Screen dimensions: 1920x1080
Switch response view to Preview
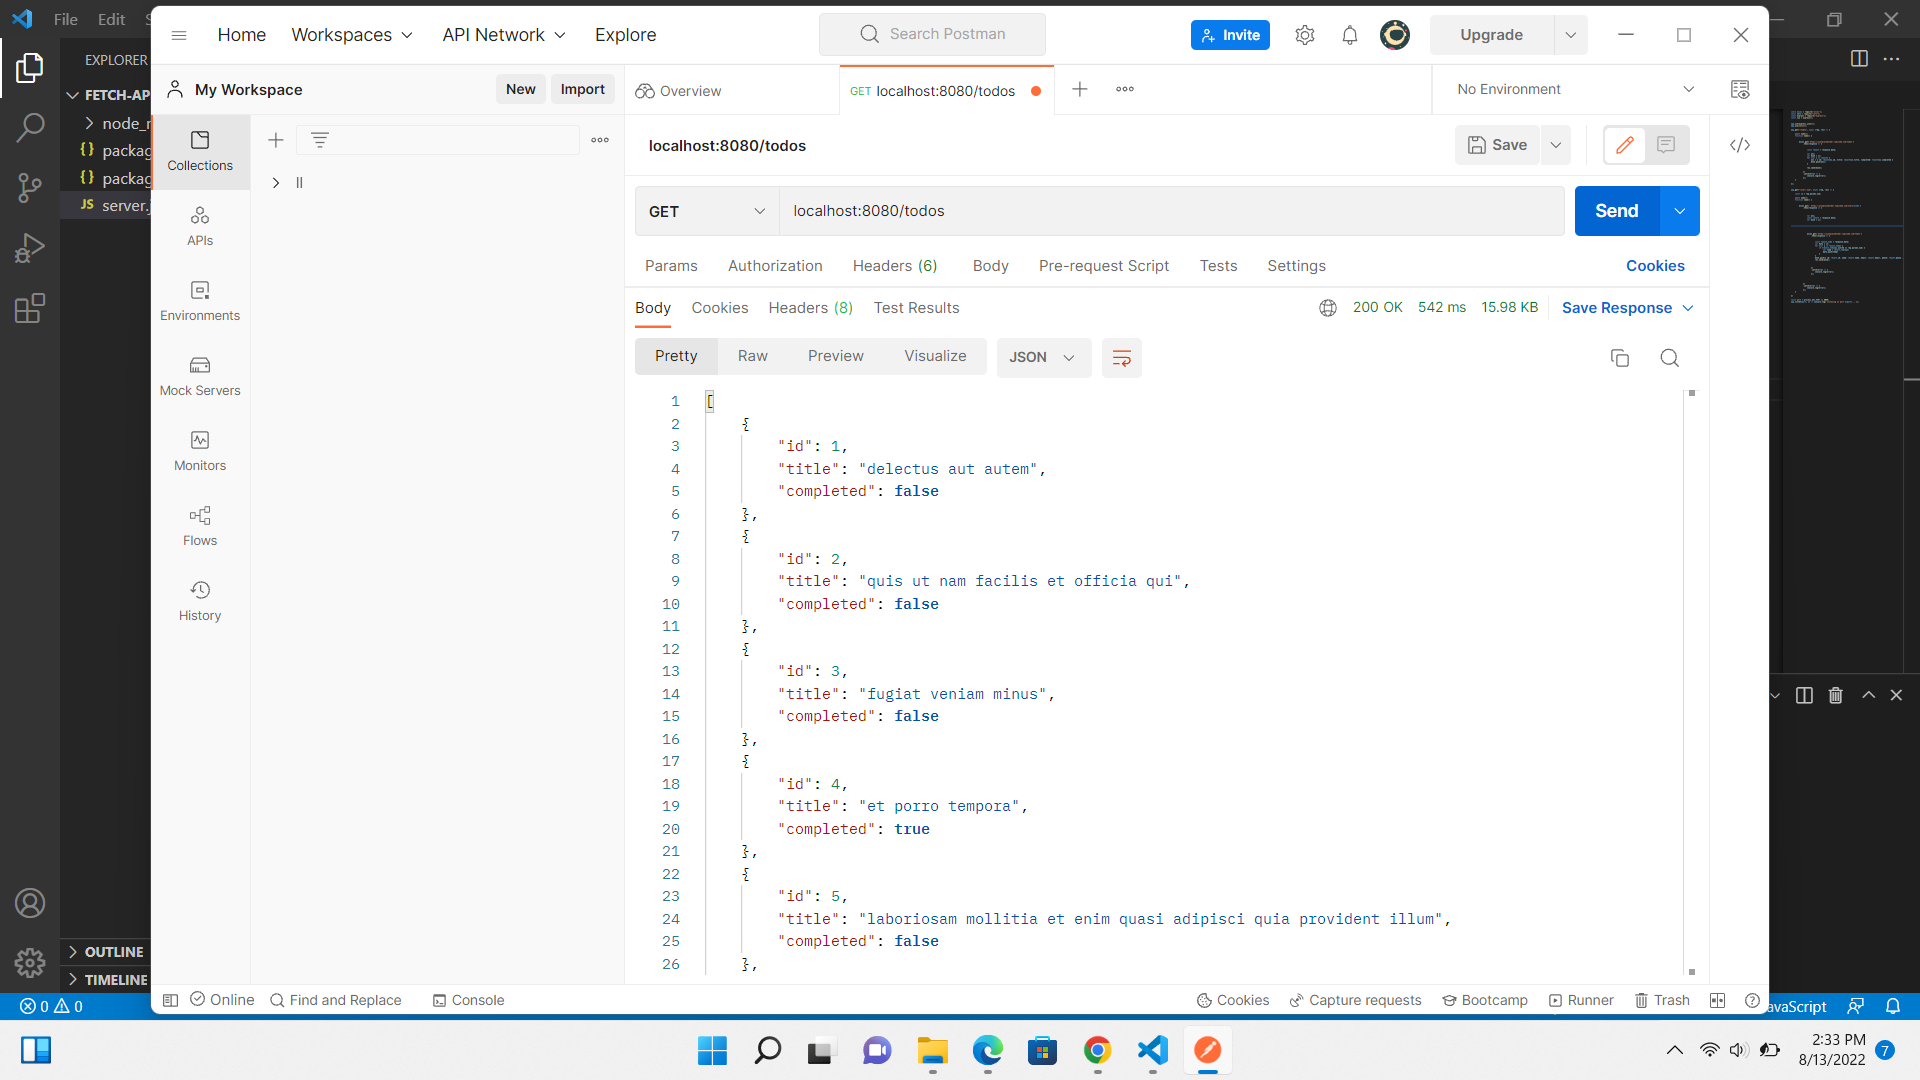[x=836, y=356]
